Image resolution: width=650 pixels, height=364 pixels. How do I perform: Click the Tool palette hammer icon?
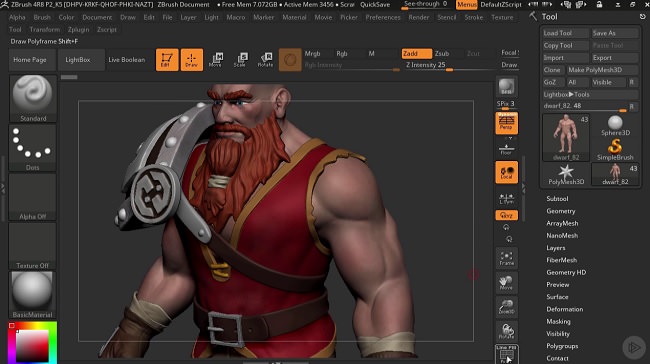(x=533, y=16)
